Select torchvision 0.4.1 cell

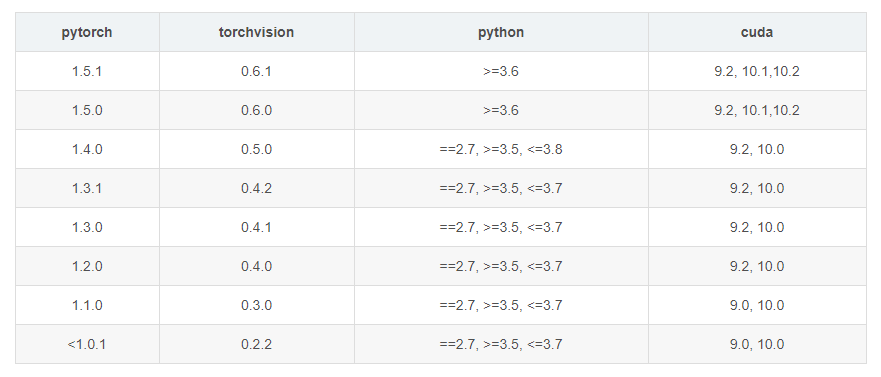click(257, 227)
